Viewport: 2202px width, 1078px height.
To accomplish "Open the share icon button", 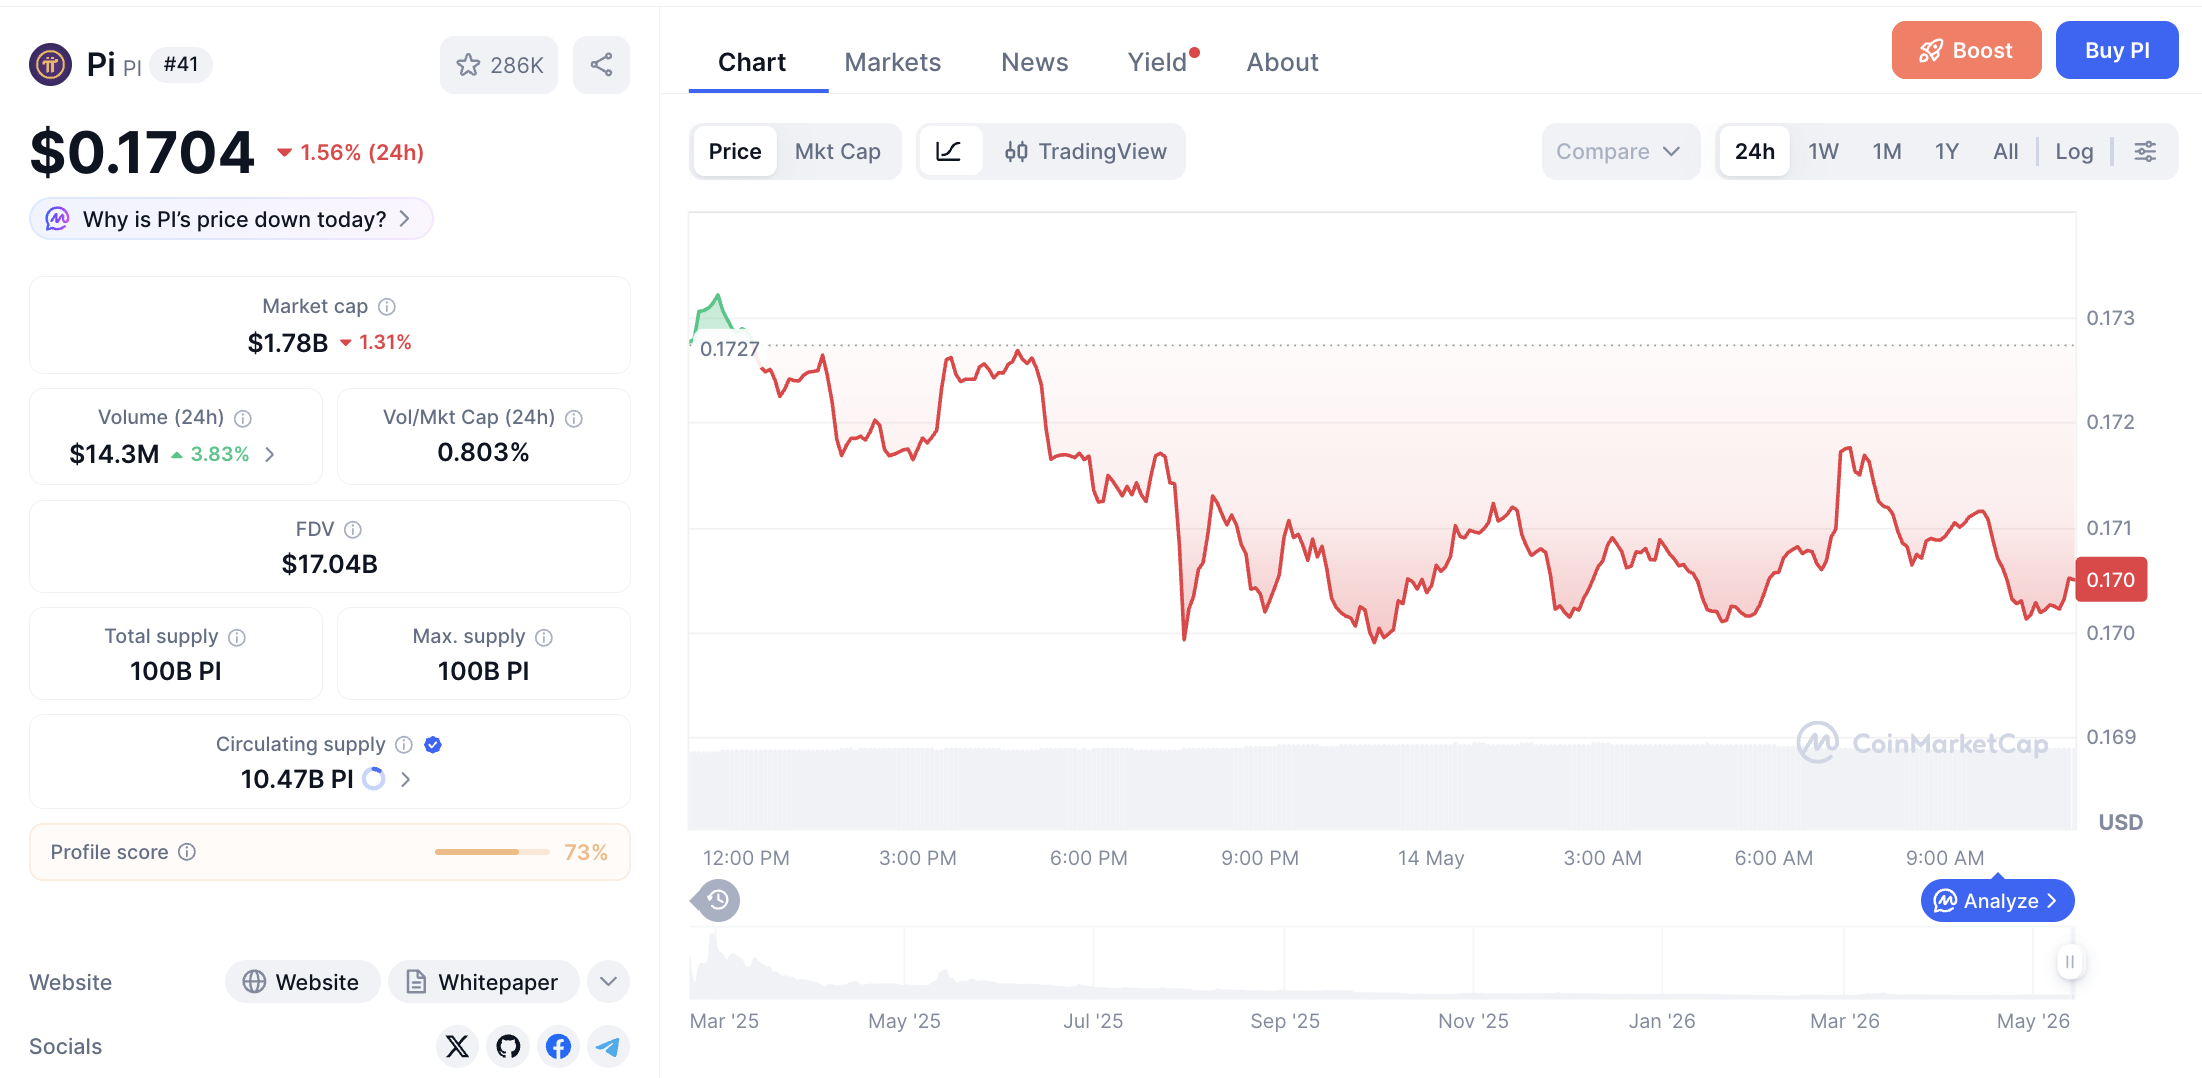I will (x=601, y=65).
